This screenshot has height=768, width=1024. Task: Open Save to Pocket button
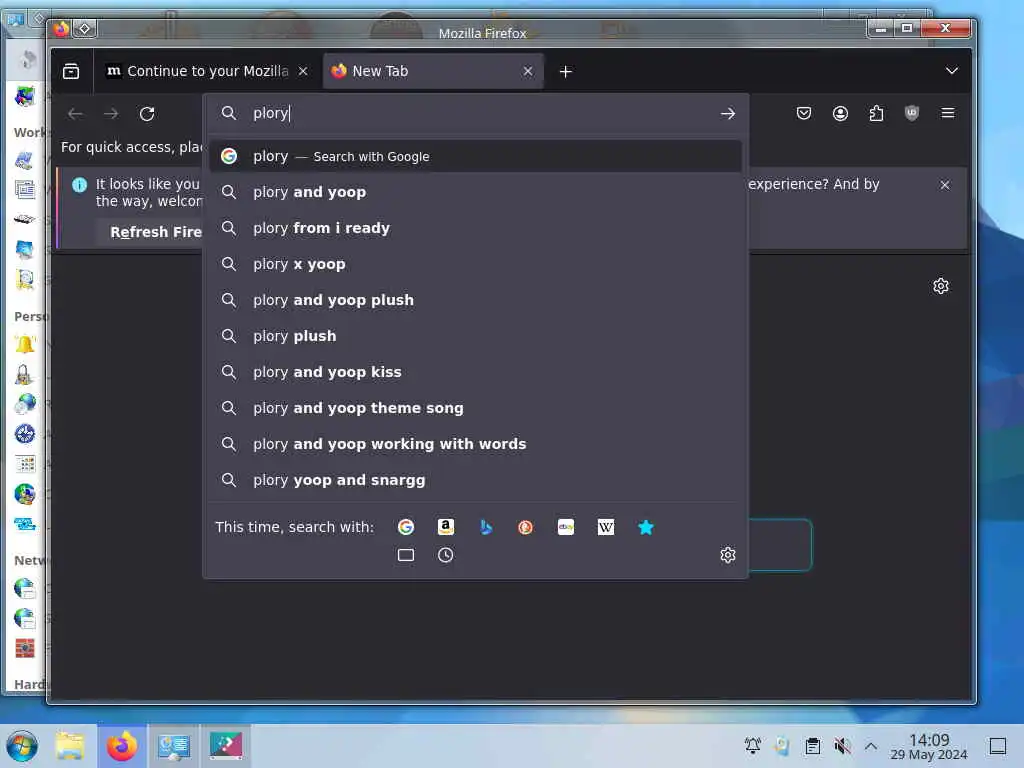pos(804,114)
